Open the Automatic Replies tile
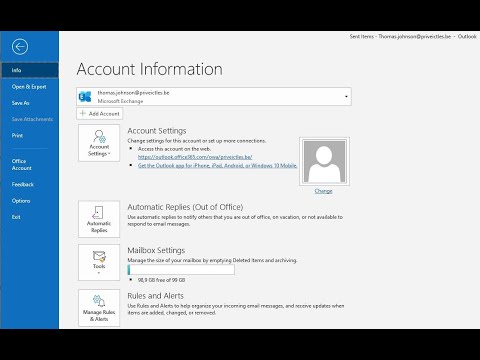480x360 pixels. point(99,219)
